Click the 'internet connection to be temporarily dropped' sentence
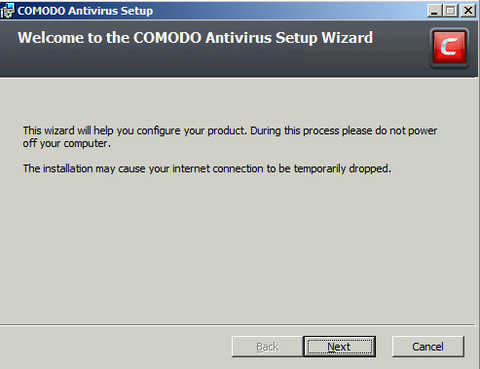480x369 pixels. point(207,169)
